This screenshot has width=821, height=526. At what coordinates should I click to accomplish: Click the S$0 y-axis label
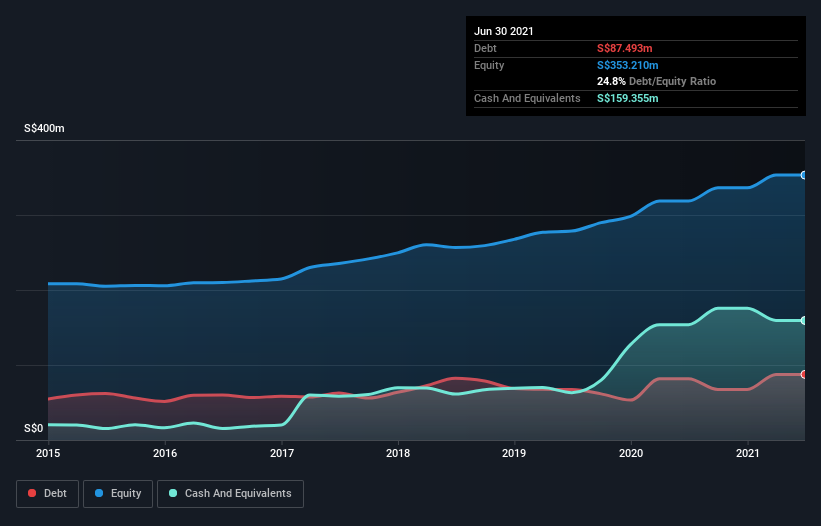(34, 429)
